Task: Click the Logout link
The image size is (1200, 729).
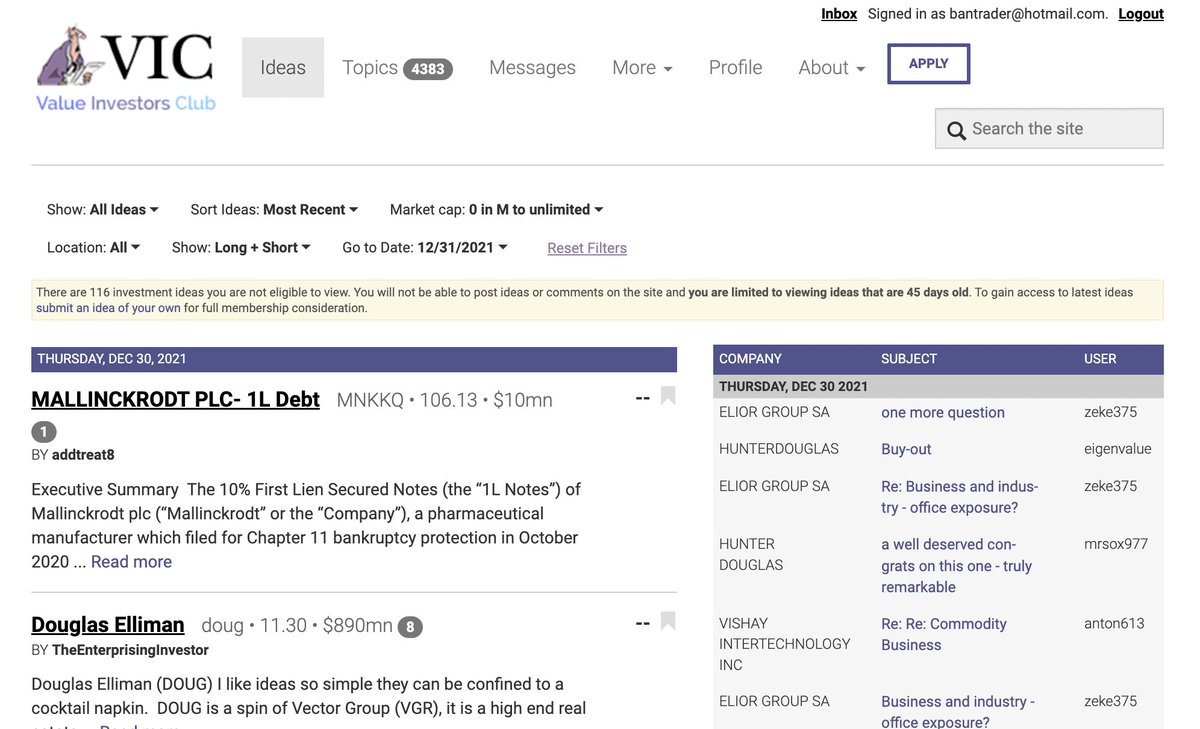Action: 1141,14
